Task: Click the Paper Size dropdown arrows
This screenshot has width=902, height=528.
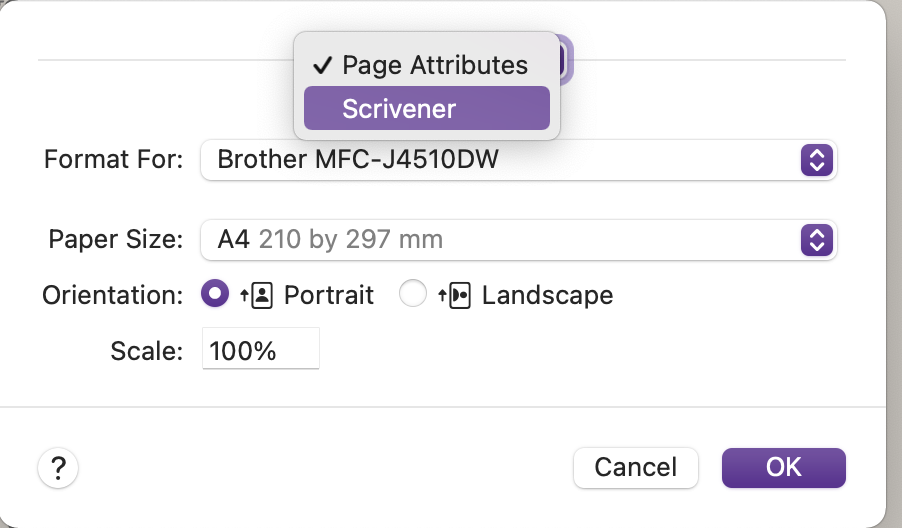Action: point(817,240)
